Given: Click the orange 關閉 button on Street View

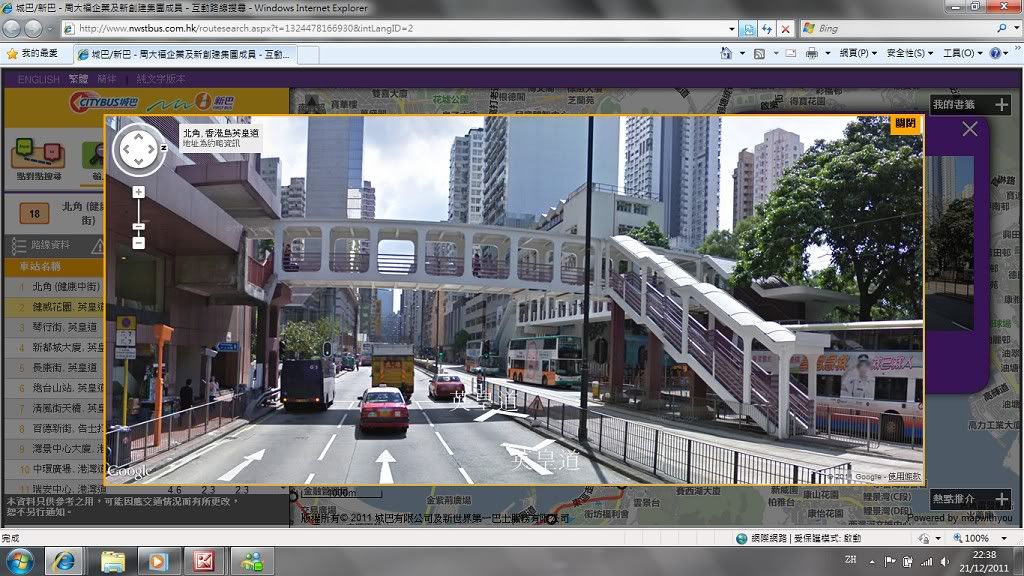Looking at the screenshot, I should point(905,123).
